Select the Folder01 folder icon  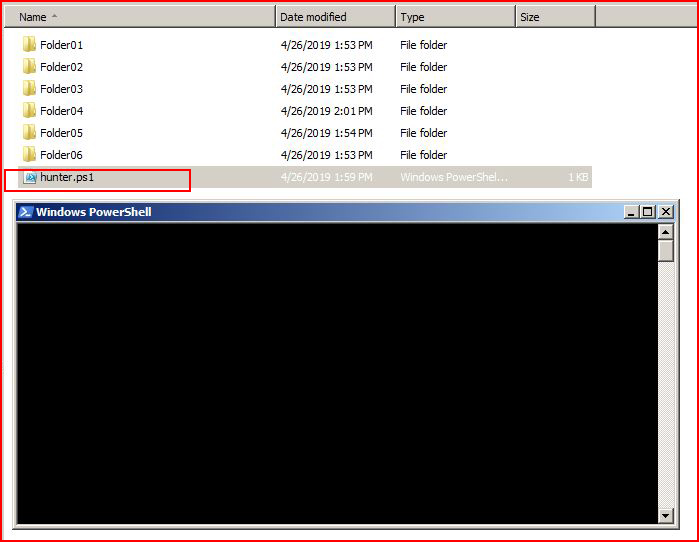[x=29, y=45]
